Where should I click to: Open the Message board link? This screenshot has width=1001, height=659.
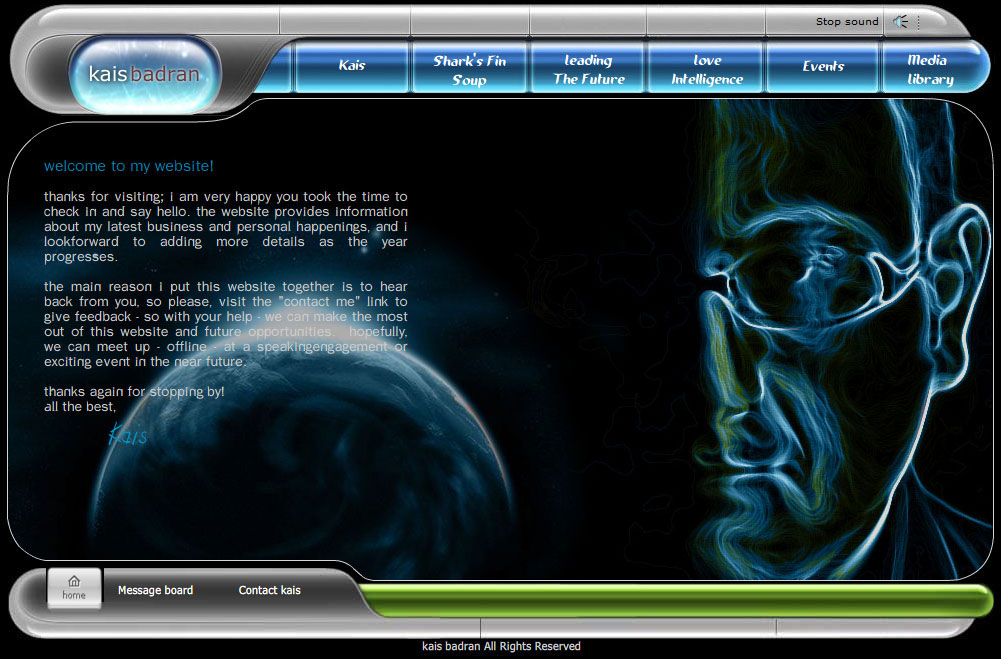pyautogui.click(x=155, y=590)
